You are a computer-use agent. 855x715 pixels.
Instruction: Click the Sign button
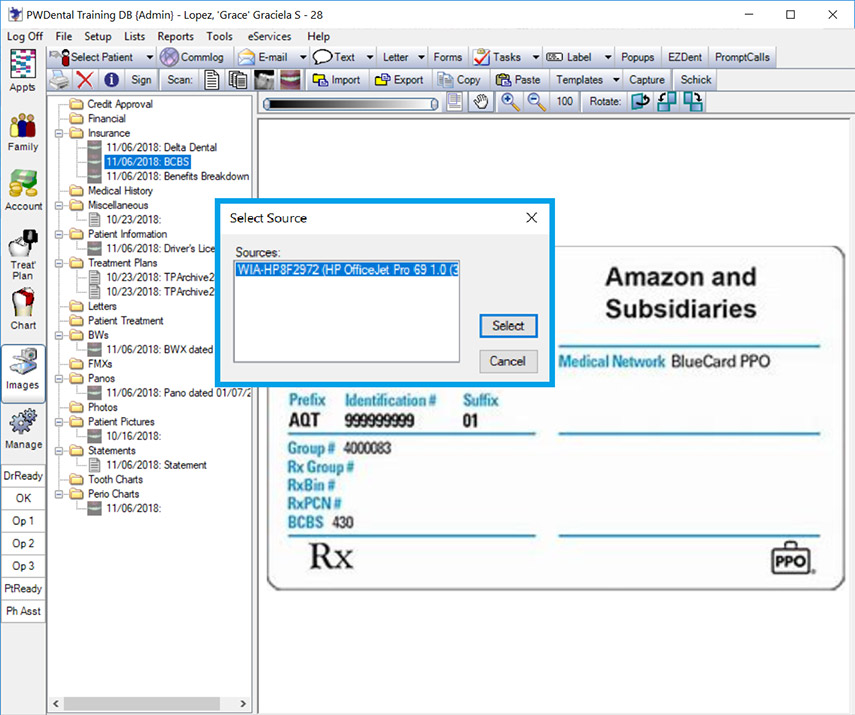tap(141, 80)
